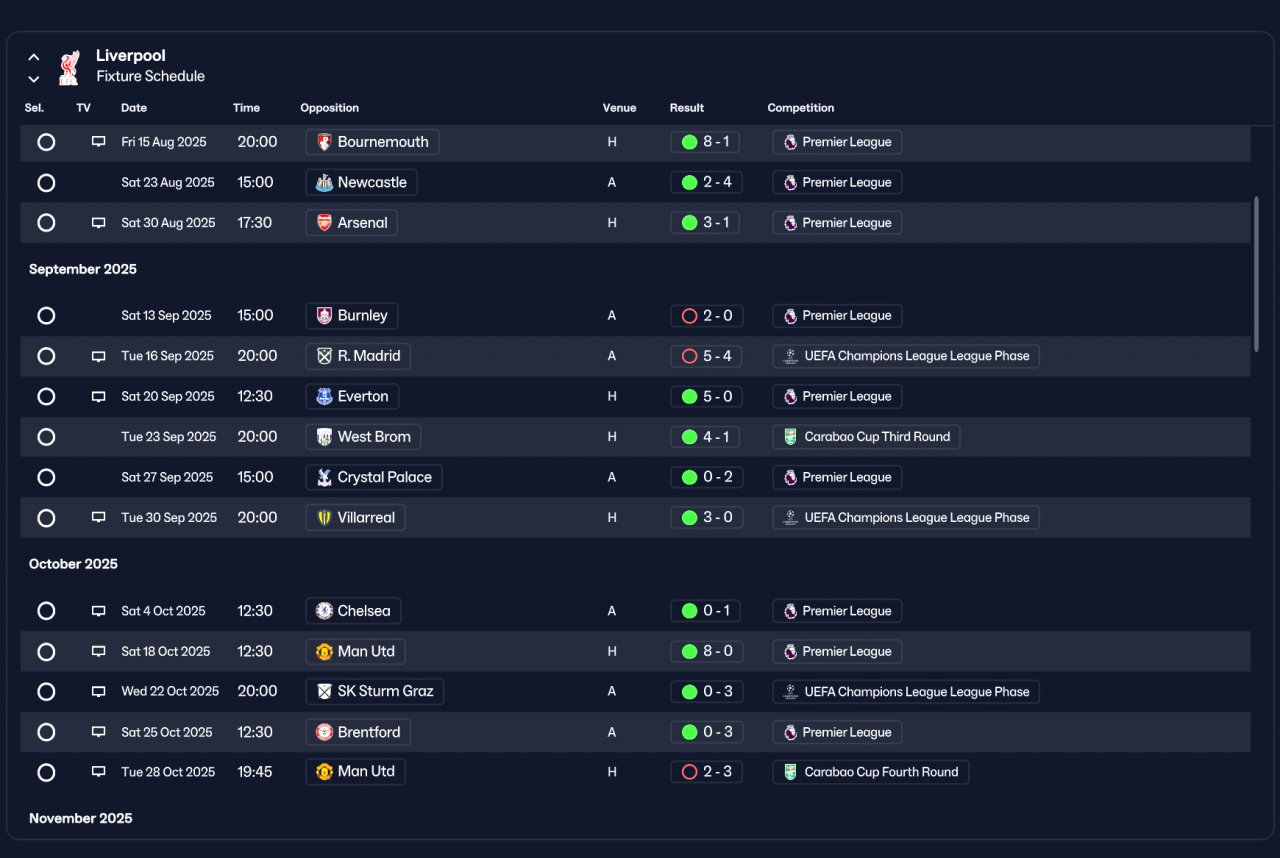Sort by the Opposition column header
The image size is (1280, 858).
[329, 108]
